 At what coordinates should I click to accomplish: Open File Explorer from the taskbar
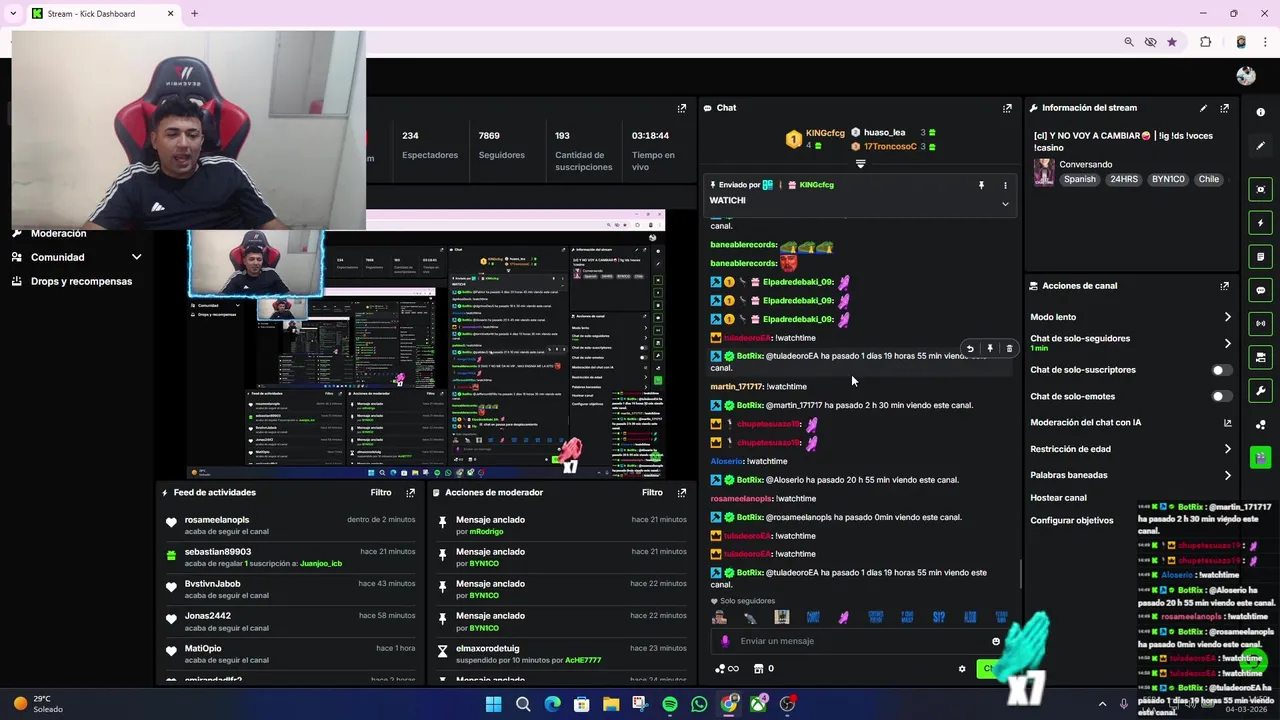coord(611,705)
